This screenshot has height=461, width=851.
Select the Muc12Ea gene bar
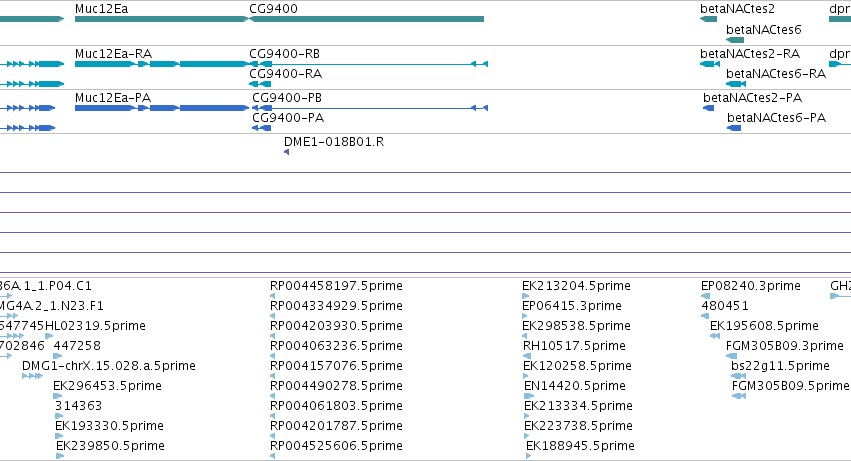(162, 19)
